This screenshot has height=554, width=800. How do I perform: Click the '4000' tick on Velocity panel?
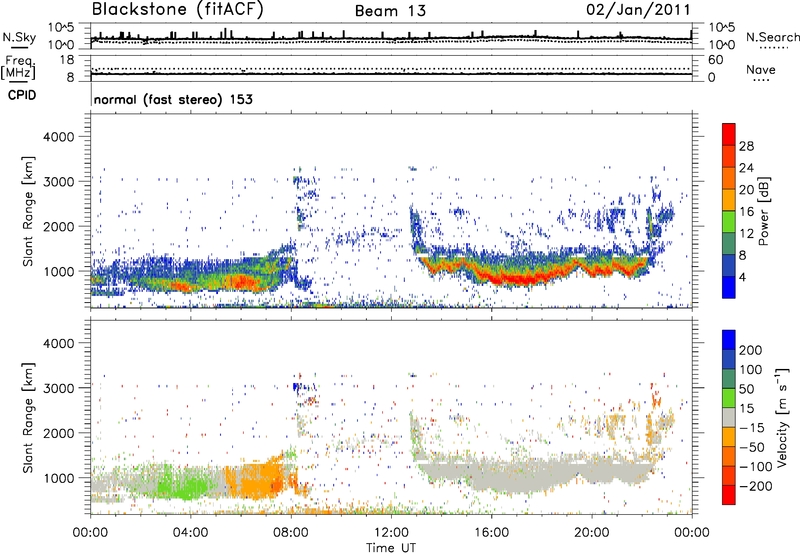point(58,343)
